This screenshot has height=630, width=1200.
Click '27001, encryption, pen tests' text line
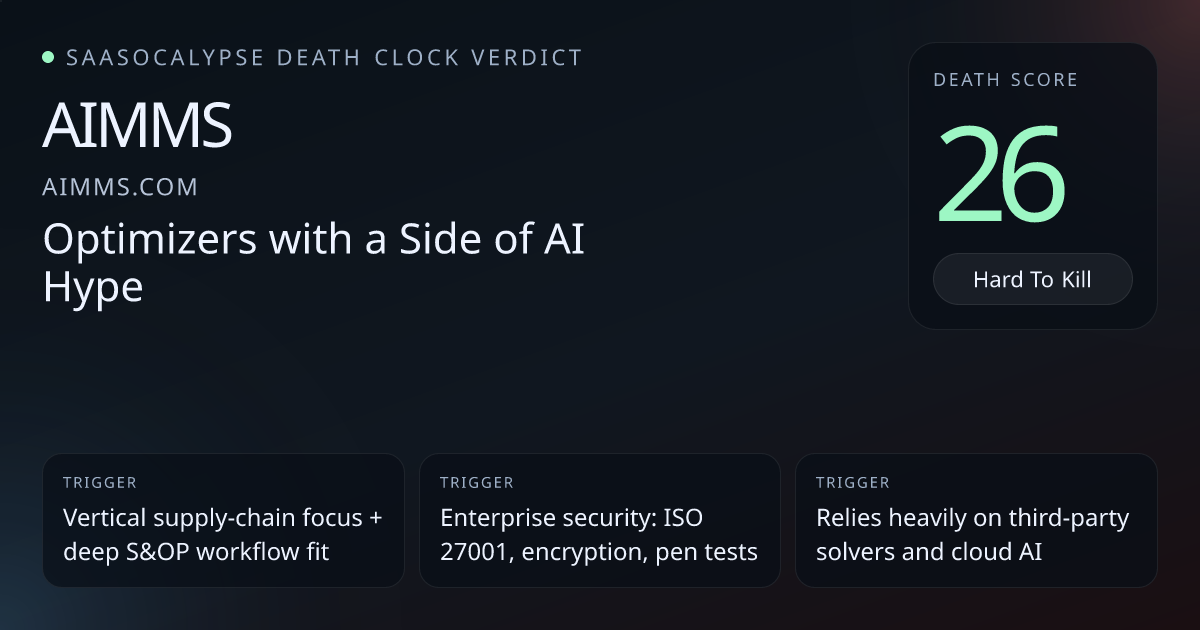598,551
